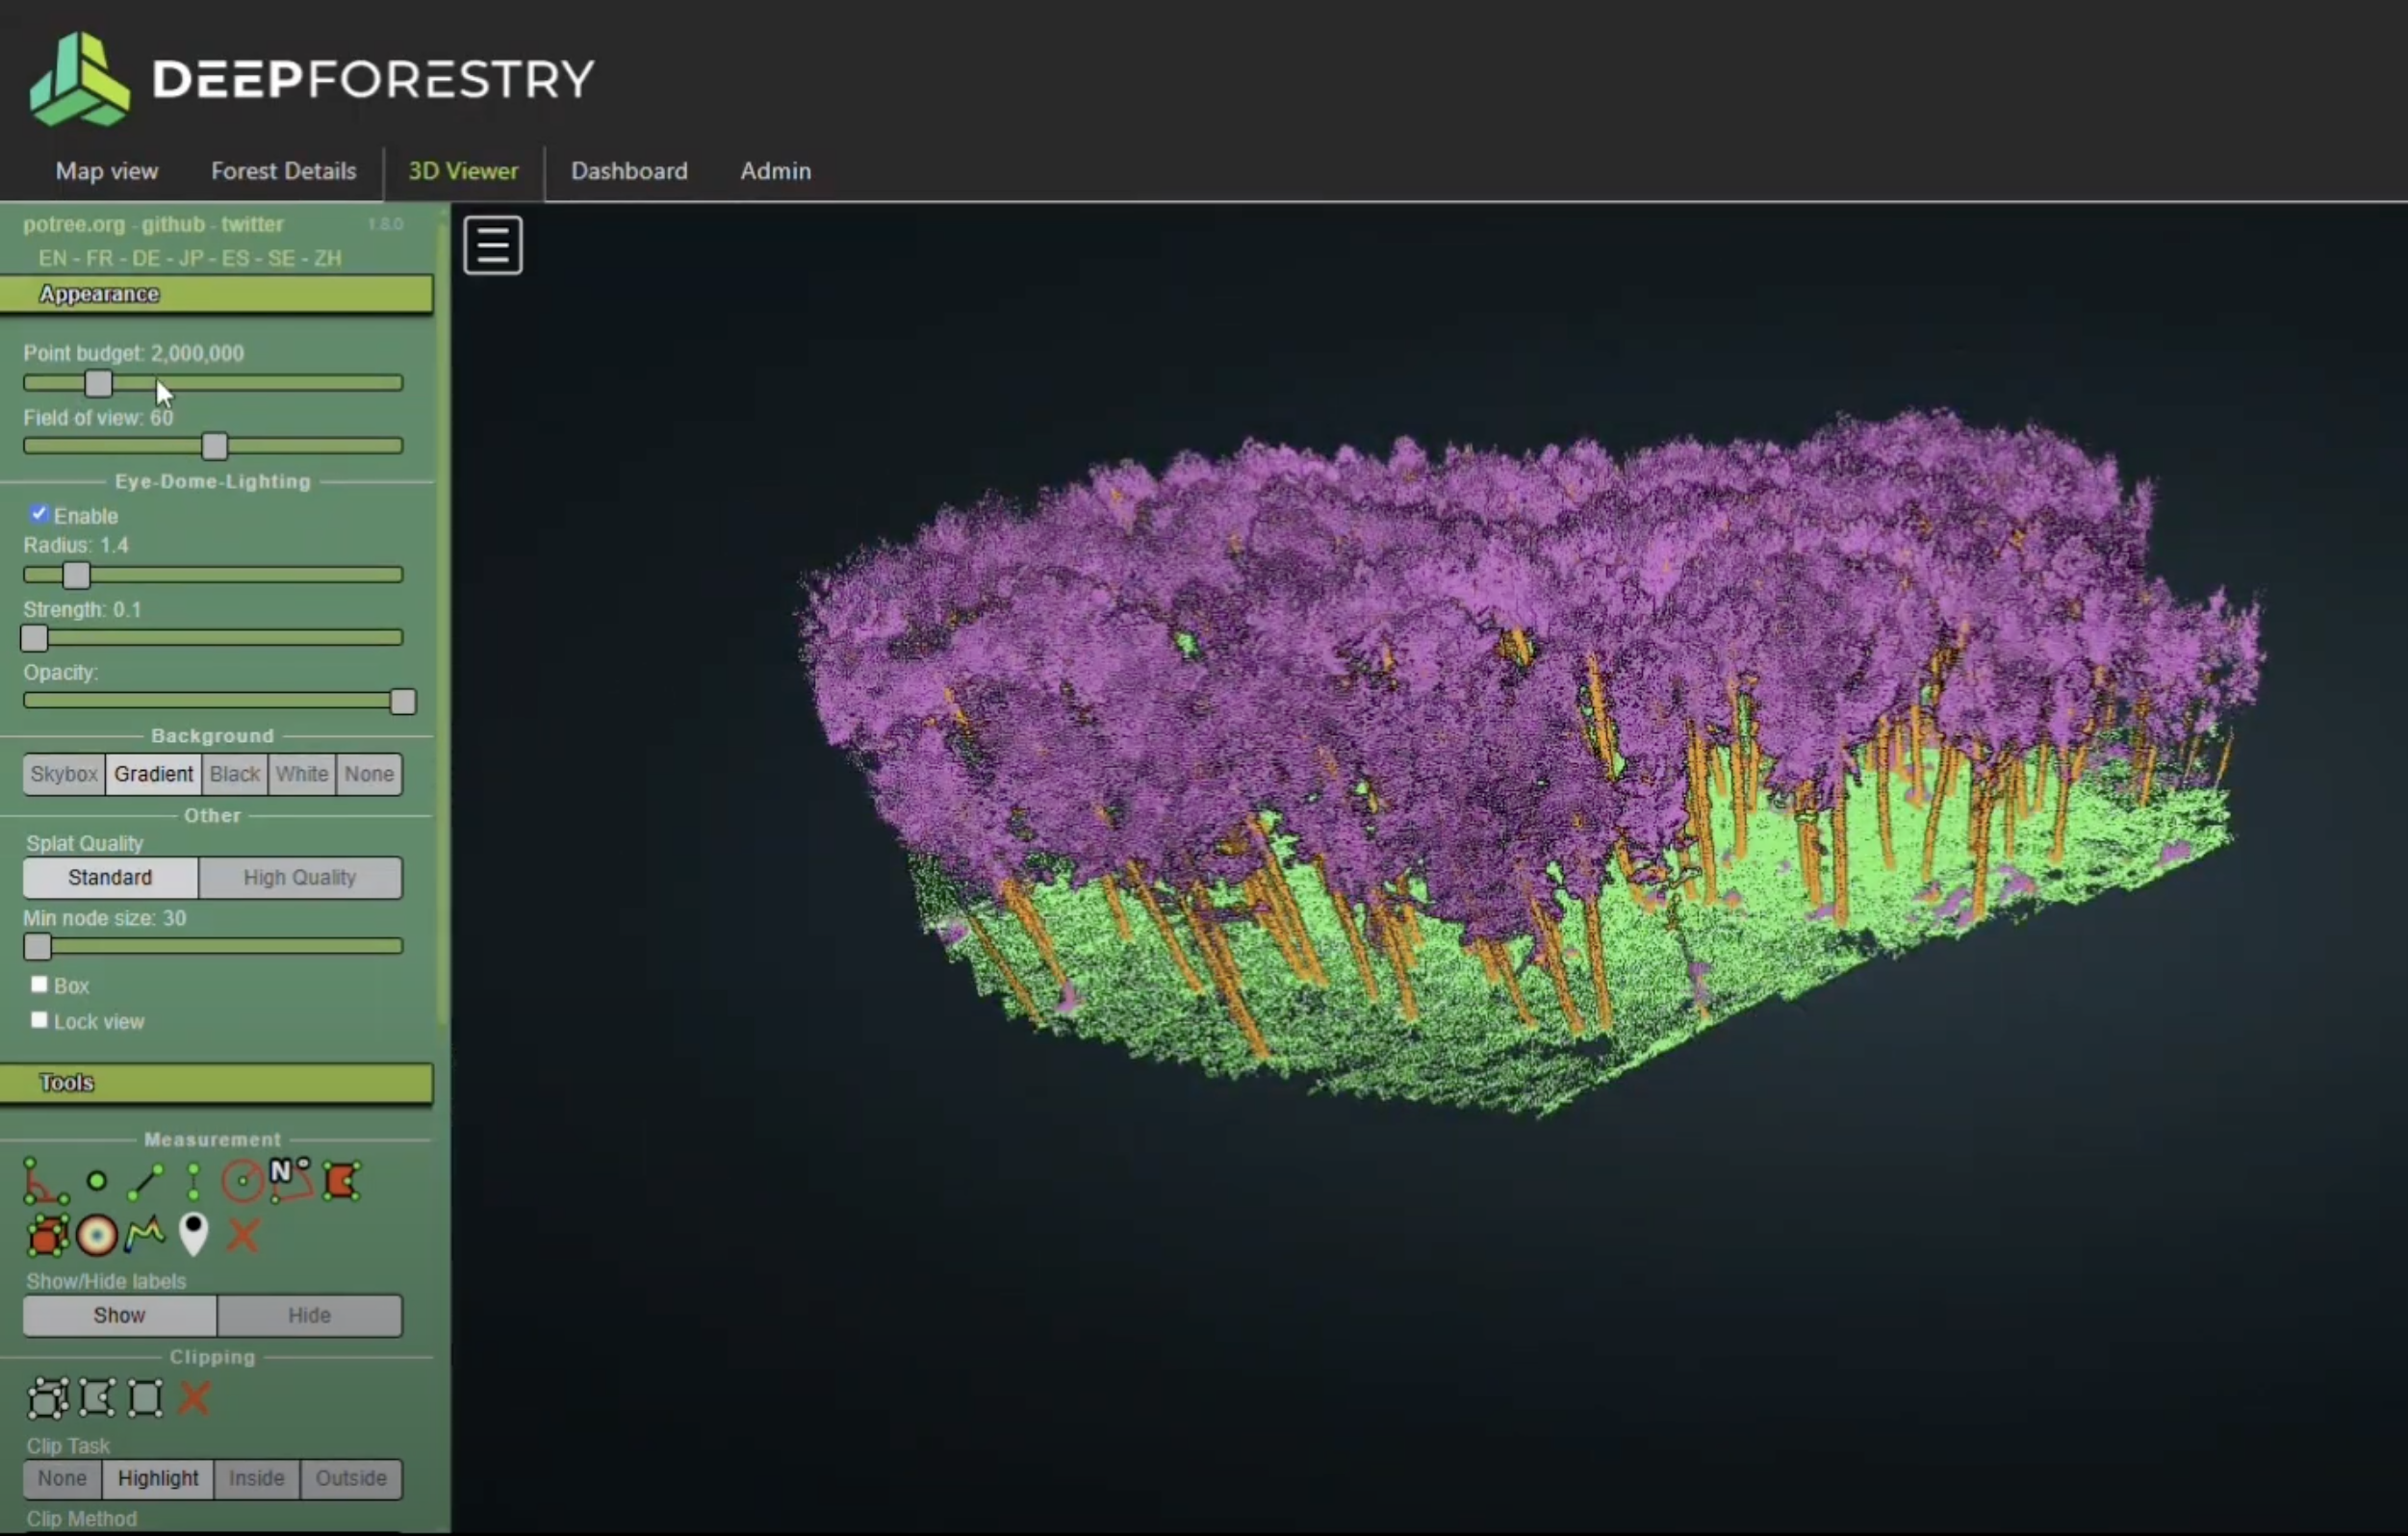Open the Forest Details tab

coord(283,171)
